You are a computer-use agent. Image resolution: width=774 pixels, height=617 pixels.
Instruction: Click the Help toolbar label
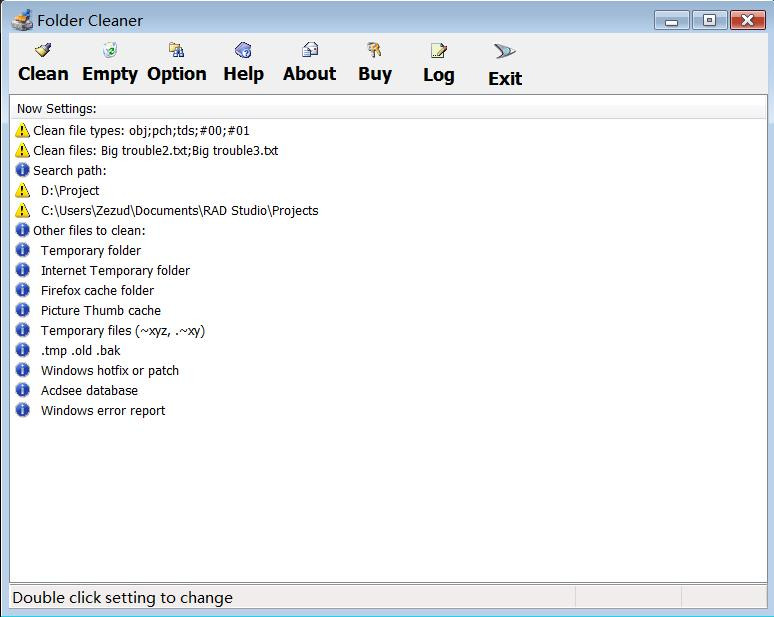pyautogui.click(x=243, y=75)
